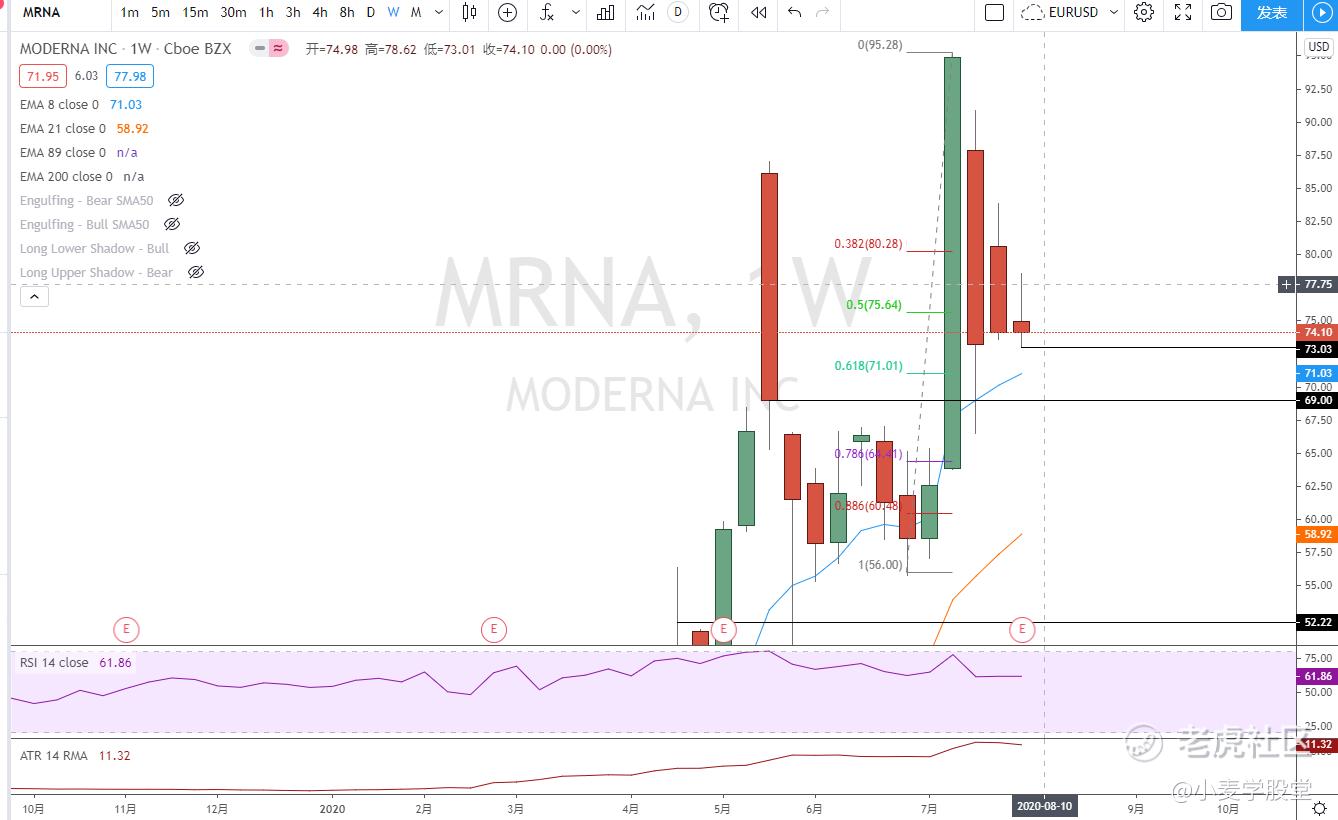Viewport: 1338px width, 820px height.
Task: Switch to the 5m timeframe
Action: tap(161, 13)
